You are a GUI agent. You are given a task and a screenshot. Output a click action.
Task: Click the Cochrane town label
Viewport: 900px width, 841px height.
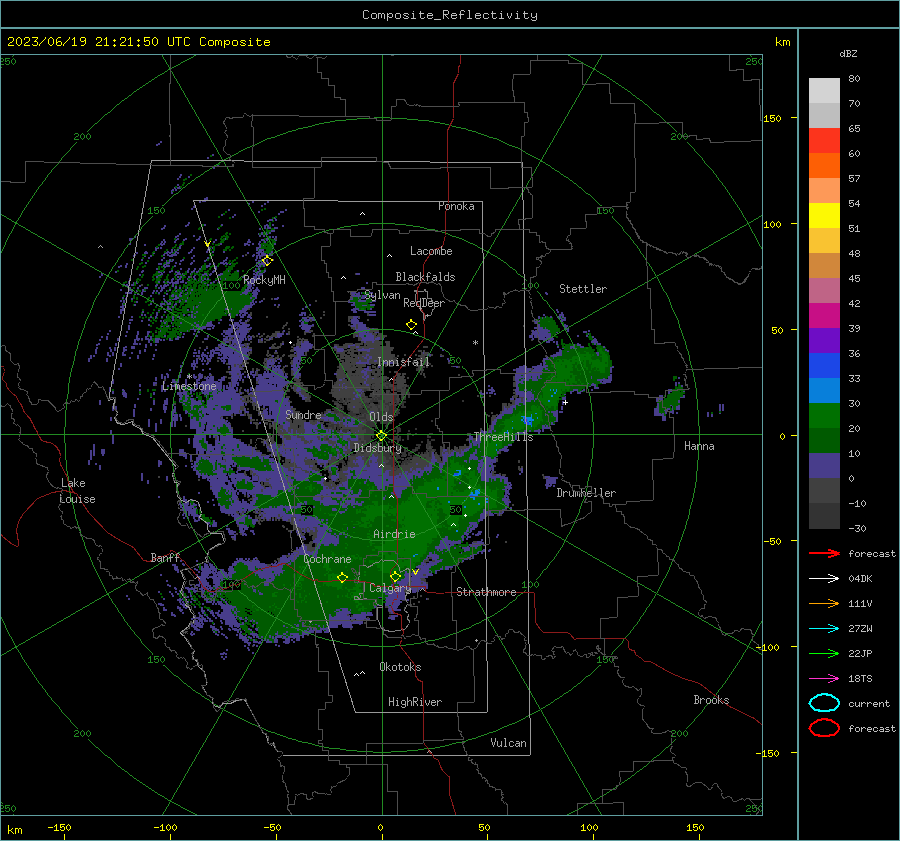coord(327,559)
